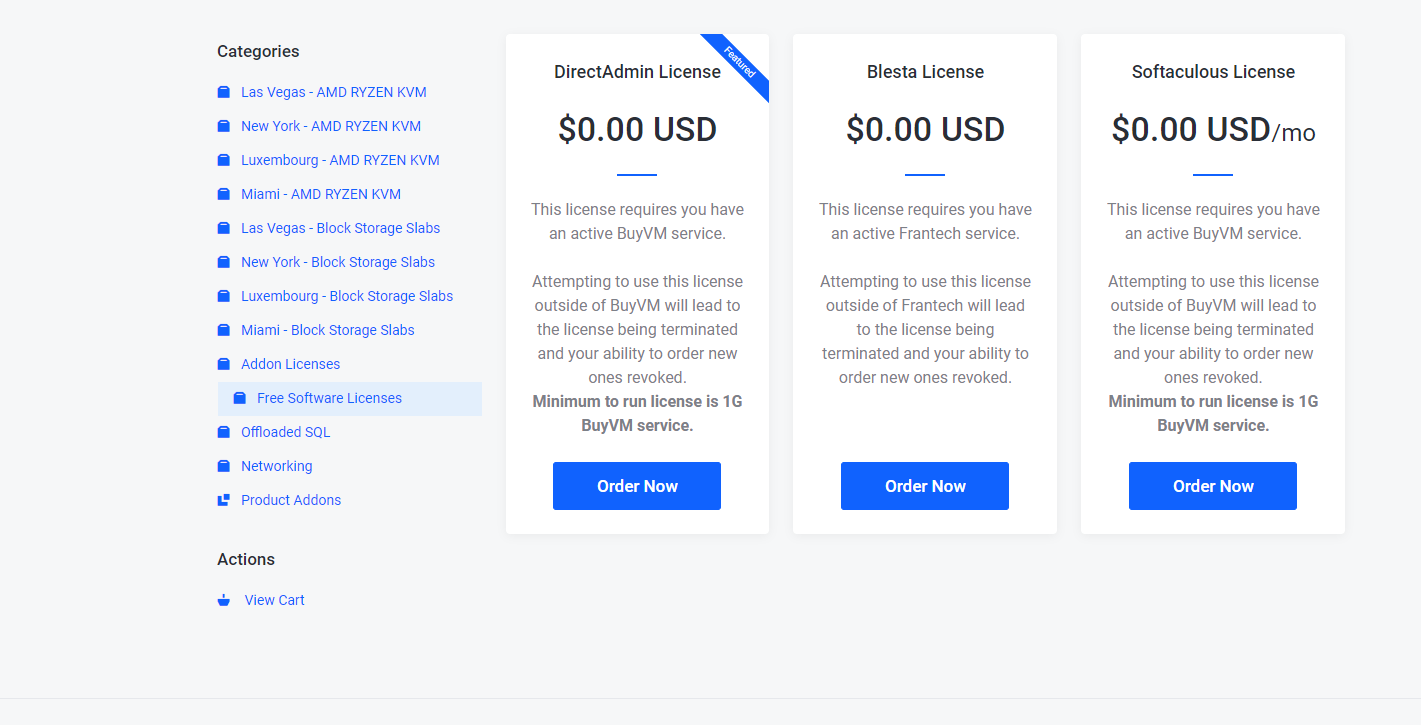
Task: Click the box icon beside Las Vegas - AMD RYZEN KVM
Action: 224,92
